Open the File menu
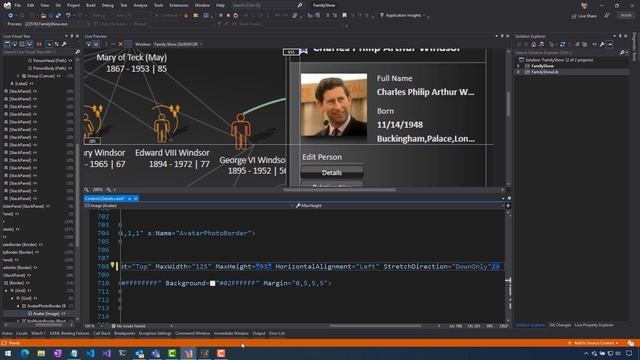The height and width of the screenshot is (360, 640). pos(18,5)
